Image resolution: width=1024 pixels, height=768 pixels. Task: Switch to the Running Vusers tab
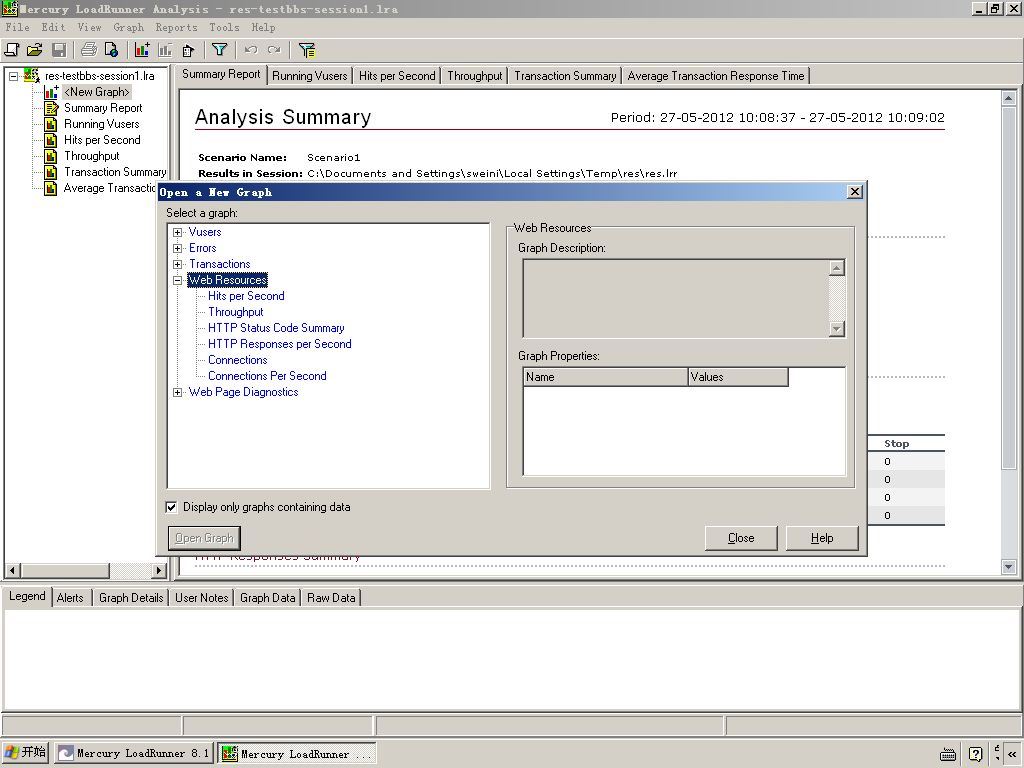tap(310, 76)
